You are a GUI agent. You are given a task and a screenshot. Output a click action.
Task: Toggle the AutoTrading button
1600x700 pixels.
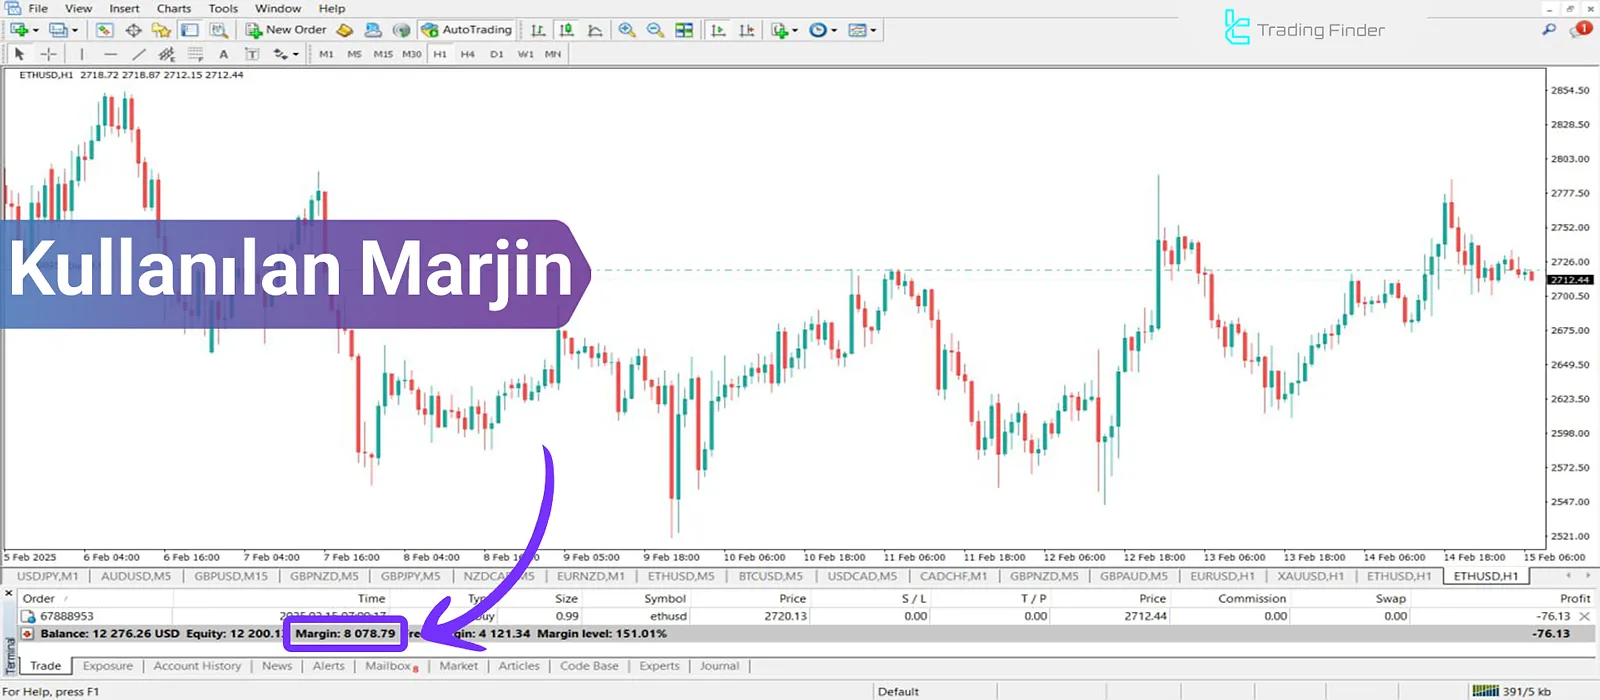click(467, 30)
